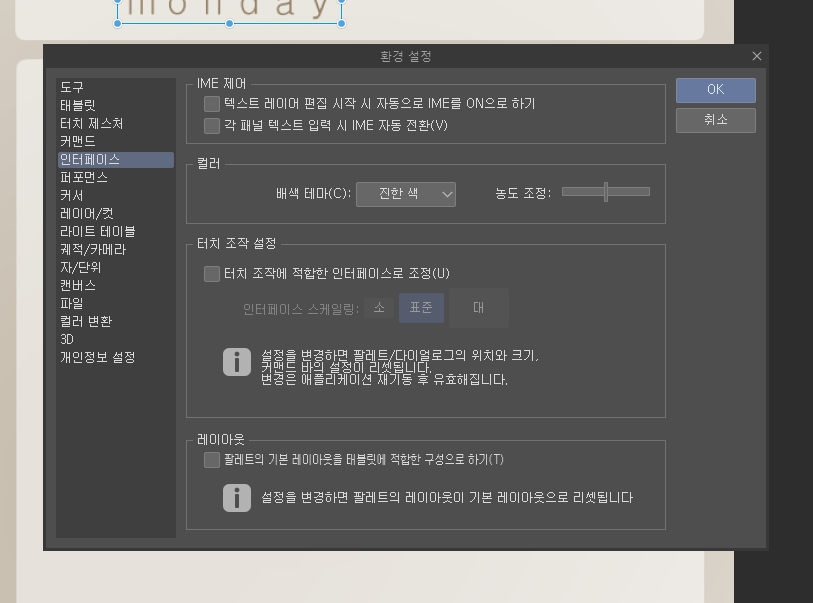
Task: Open the 배색 테마 dropdown
Action: 406,194
